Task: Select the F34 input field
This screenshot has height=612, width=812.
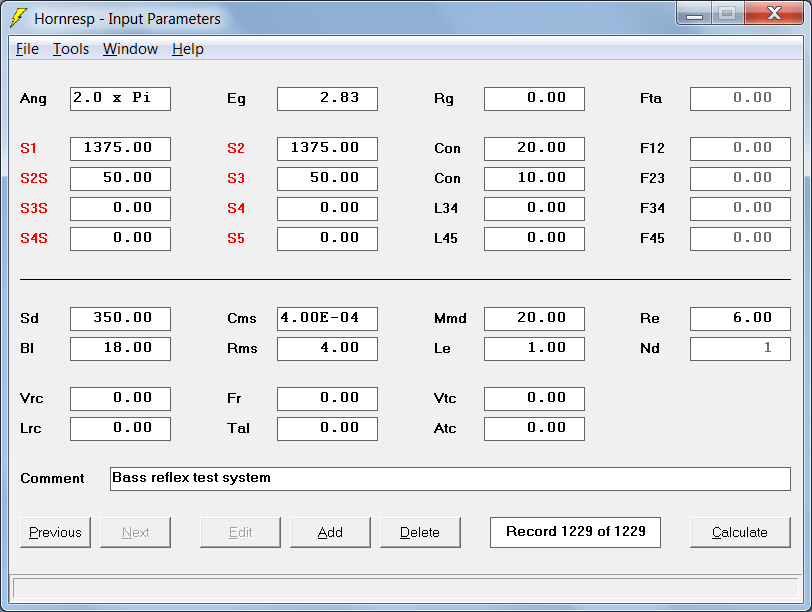Action: [741, 209]
